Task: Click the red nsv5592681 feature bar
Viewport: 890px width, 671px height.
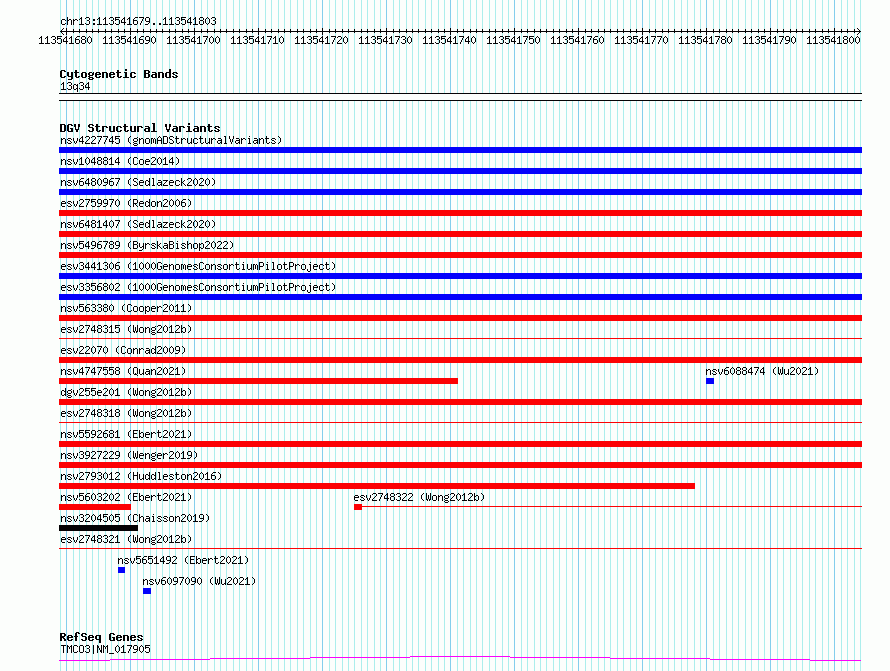Action: point(460,444)
